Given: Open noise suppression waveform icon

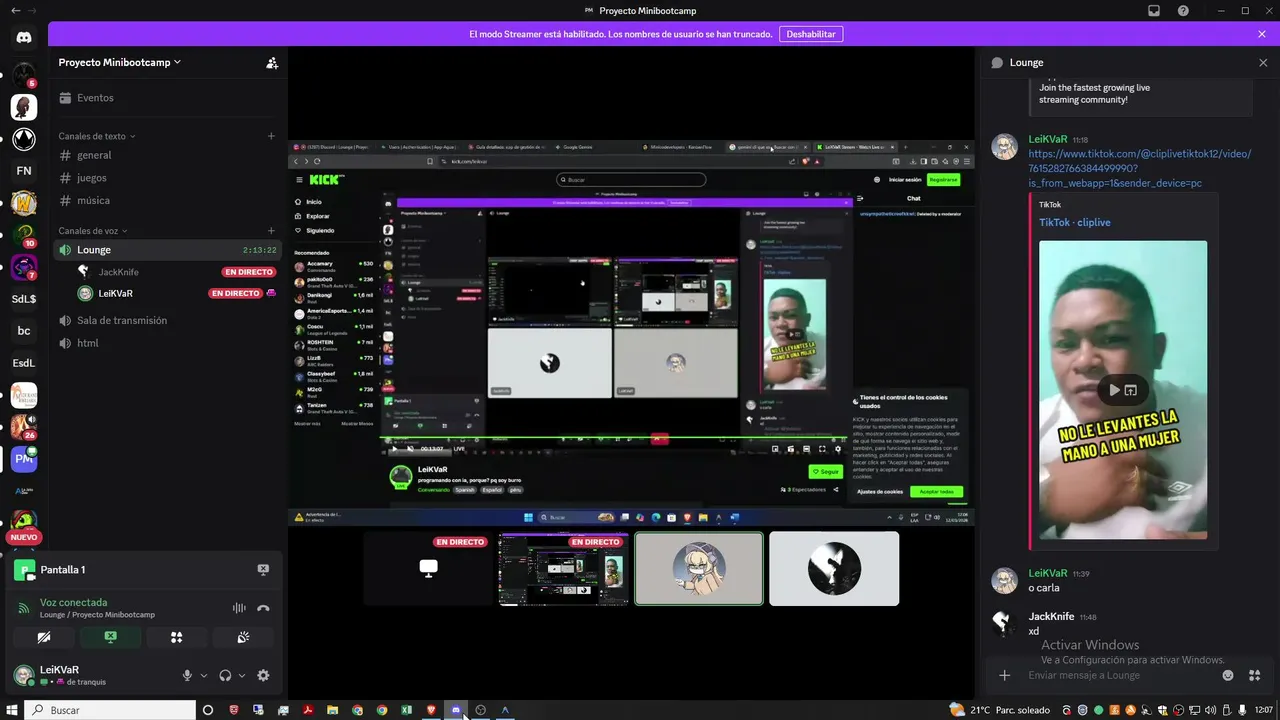Looking at the screenshot, I should tap(239, 608).
